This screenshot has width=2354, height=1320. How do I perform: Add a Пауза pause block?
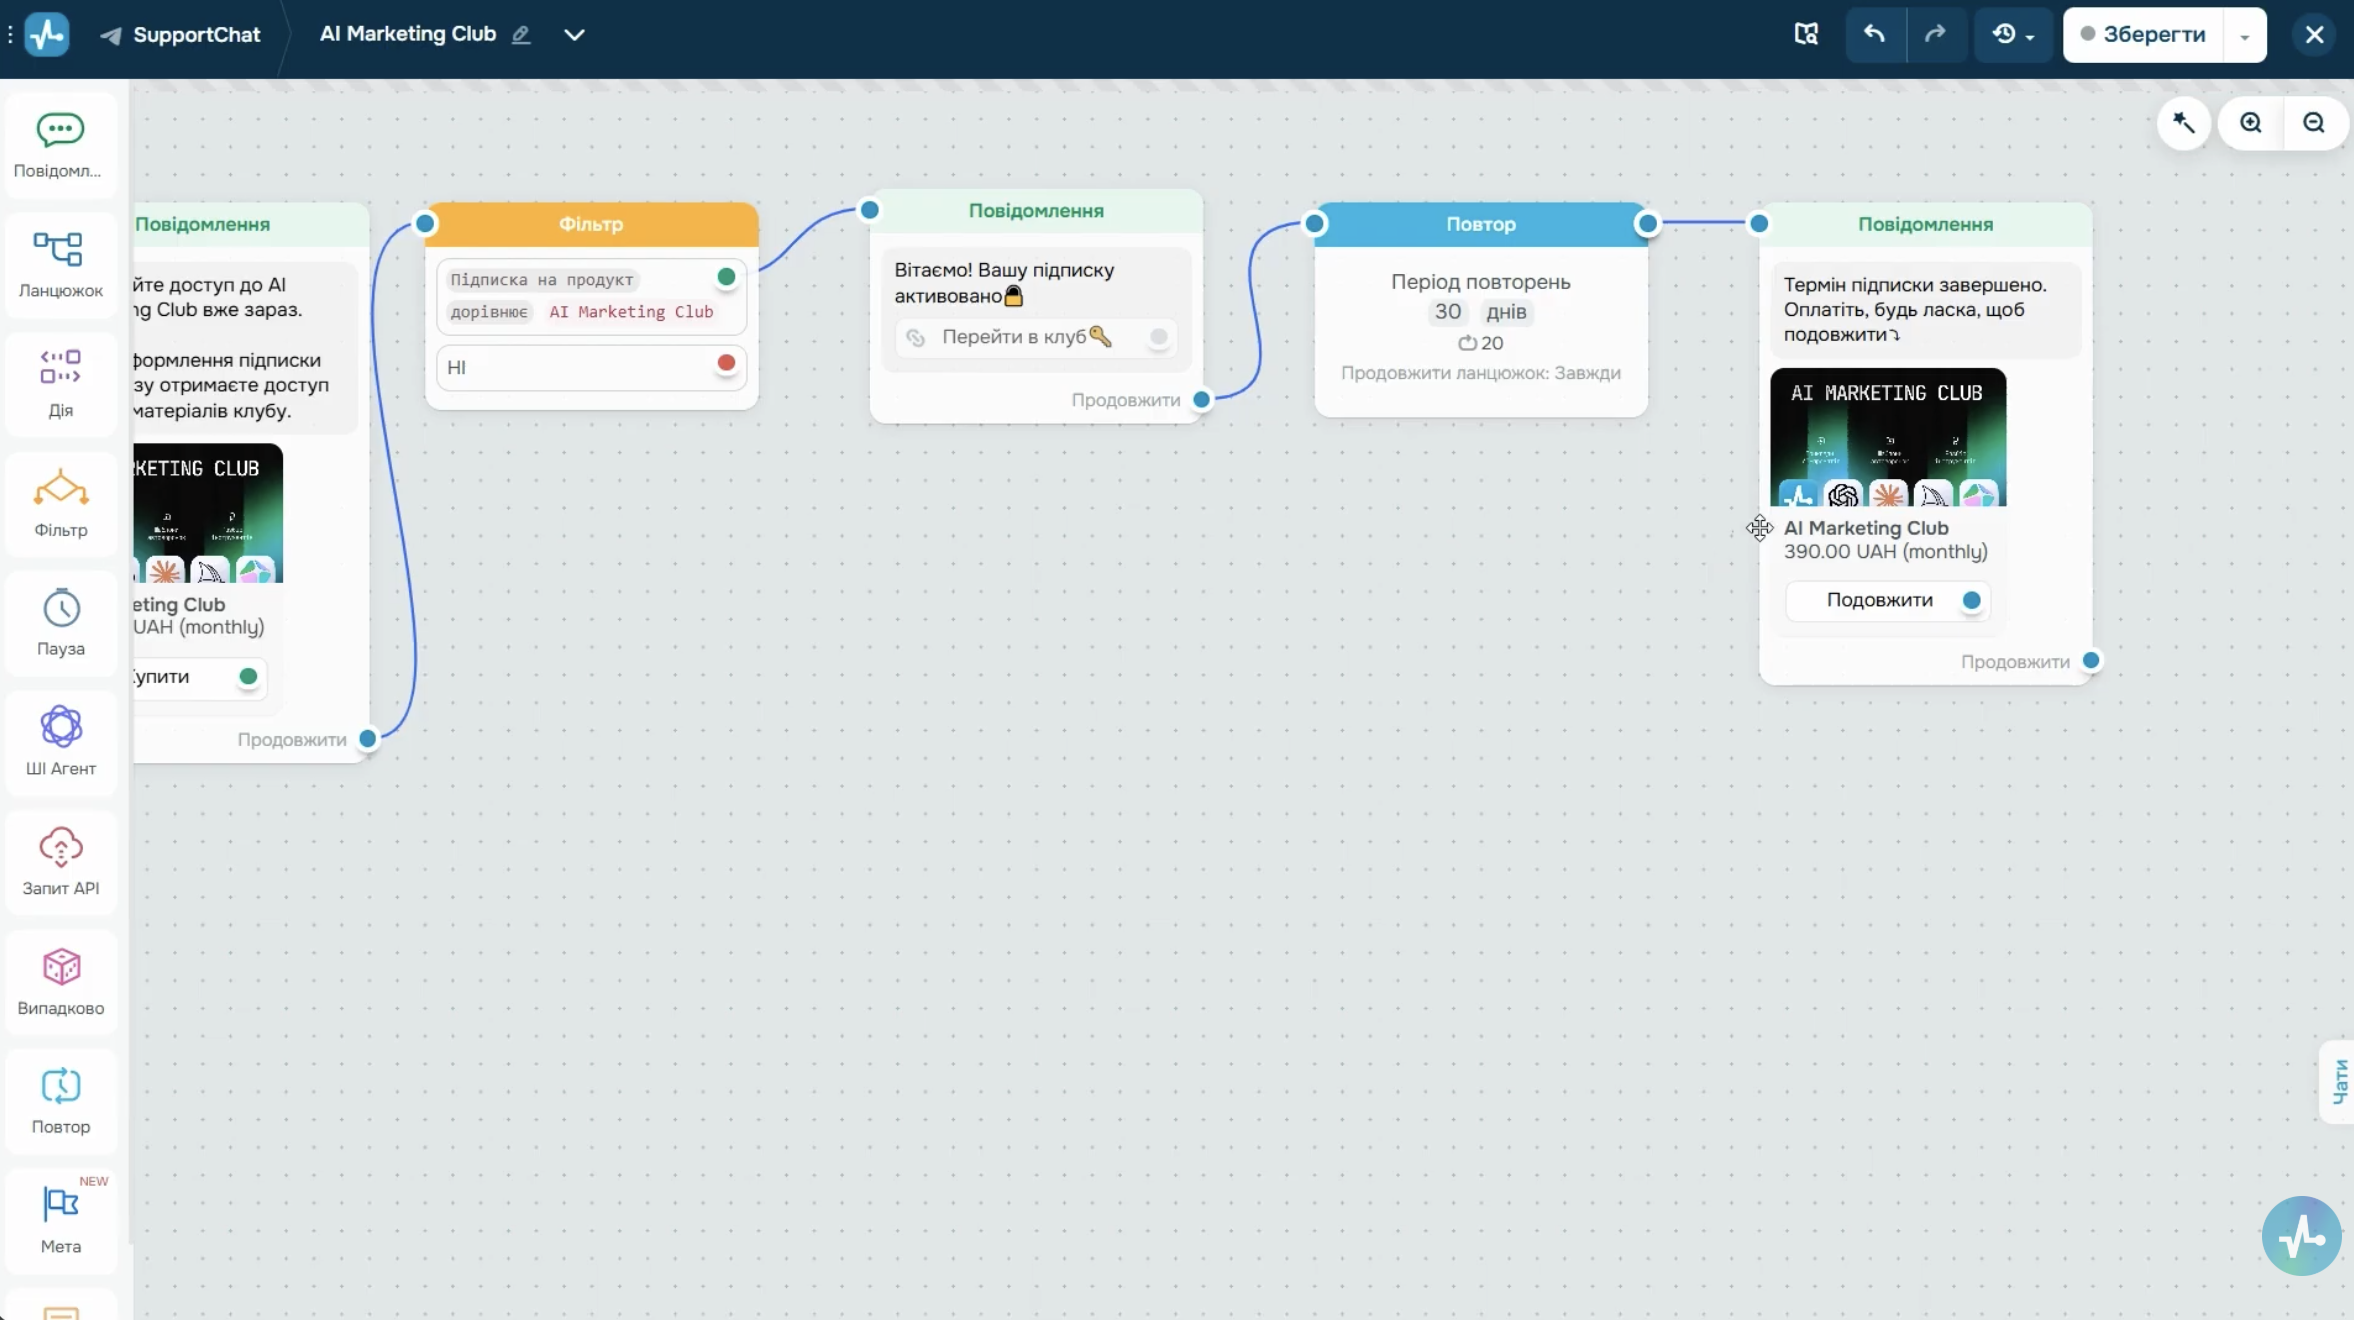coord(60,622)
